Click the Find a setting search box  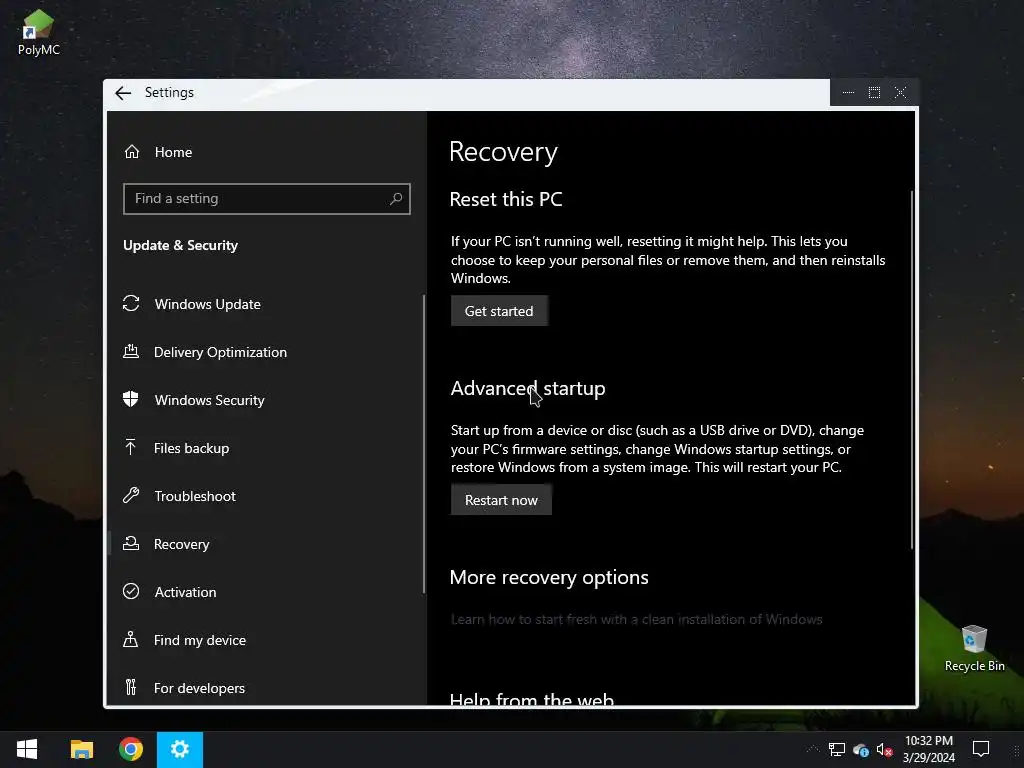point(266,199)
